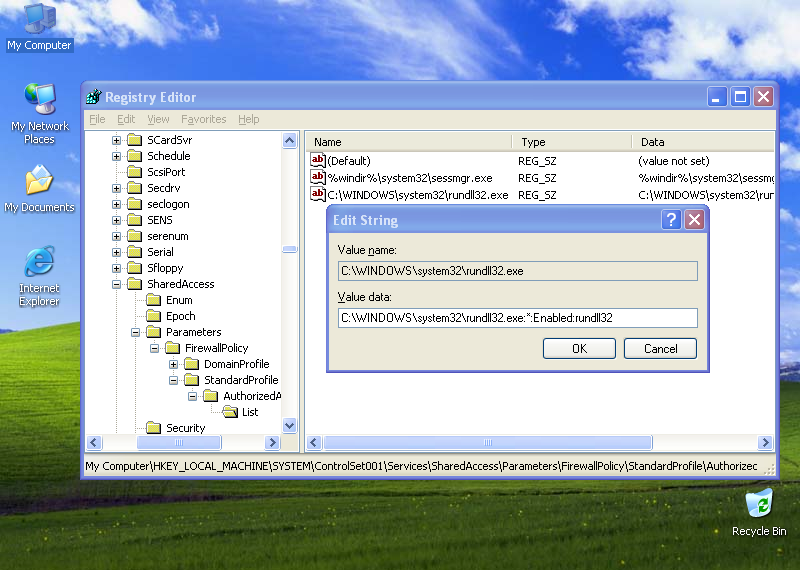The image size is (800, 570).
Task: Click the SENS folder icon
Action: [135, 220]
